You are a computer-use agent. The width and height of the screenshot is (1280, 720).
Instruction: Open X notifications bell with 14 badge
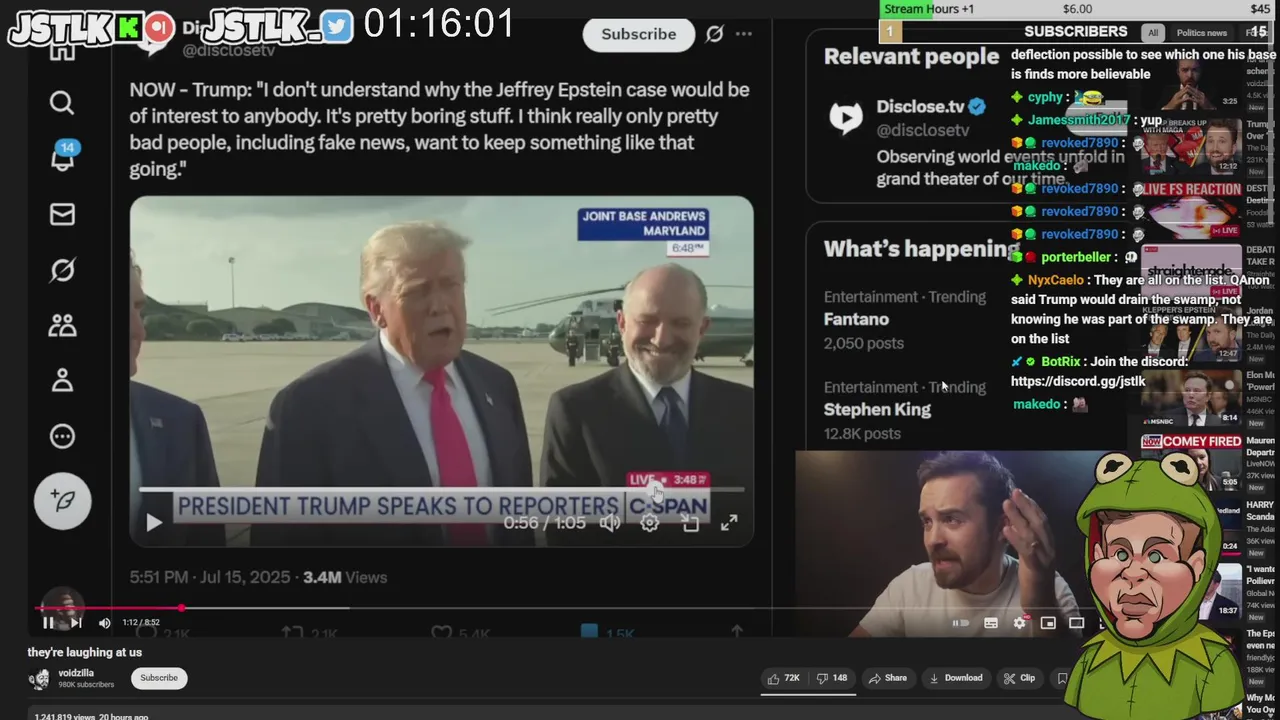pyautogui.click(x=63, y=156)
